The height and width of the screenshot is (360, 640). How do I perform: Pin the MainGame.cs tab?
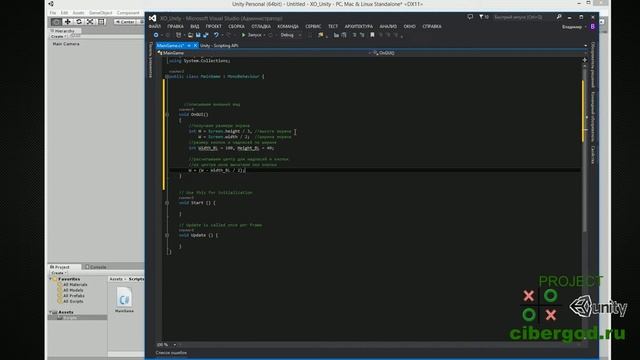coord(189,46)
